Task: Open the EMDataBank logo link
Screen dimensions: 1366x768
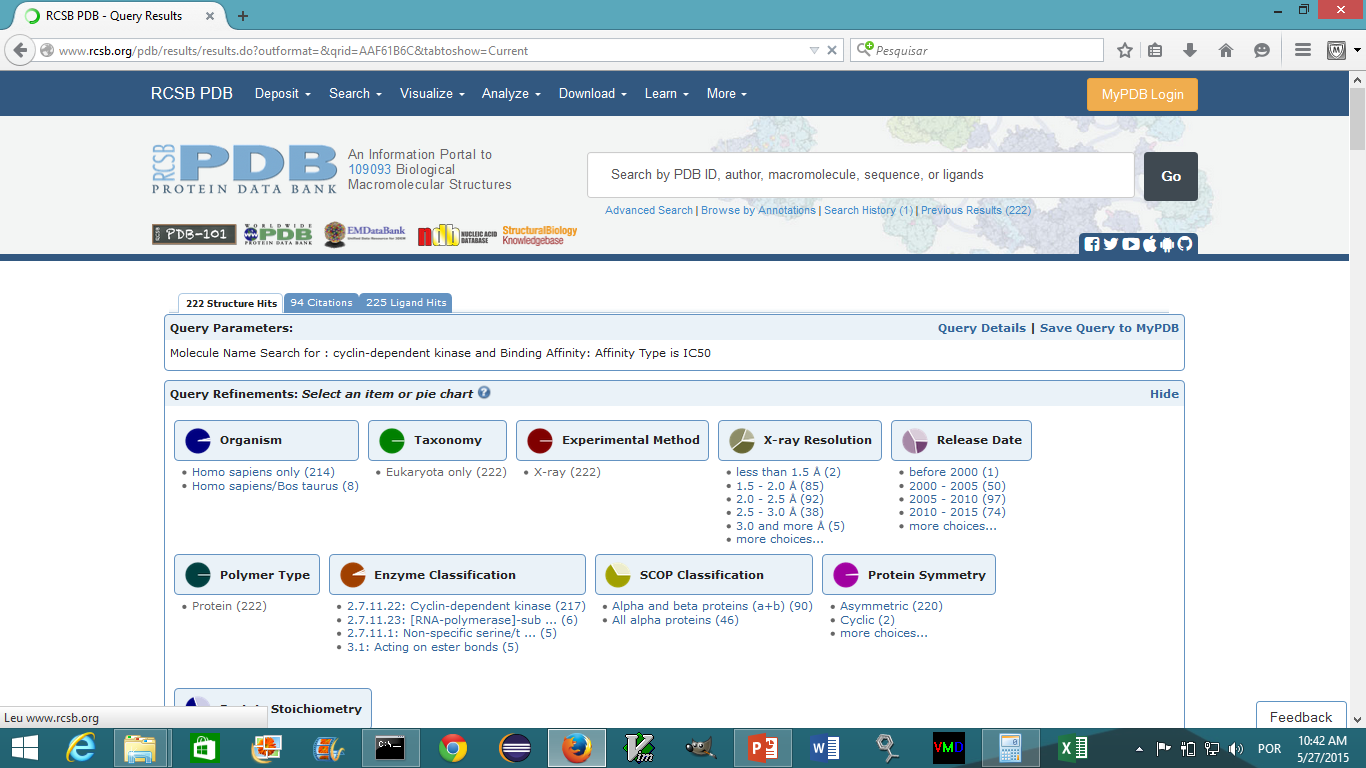Action: pyautogui.click(x=366, y=234)
